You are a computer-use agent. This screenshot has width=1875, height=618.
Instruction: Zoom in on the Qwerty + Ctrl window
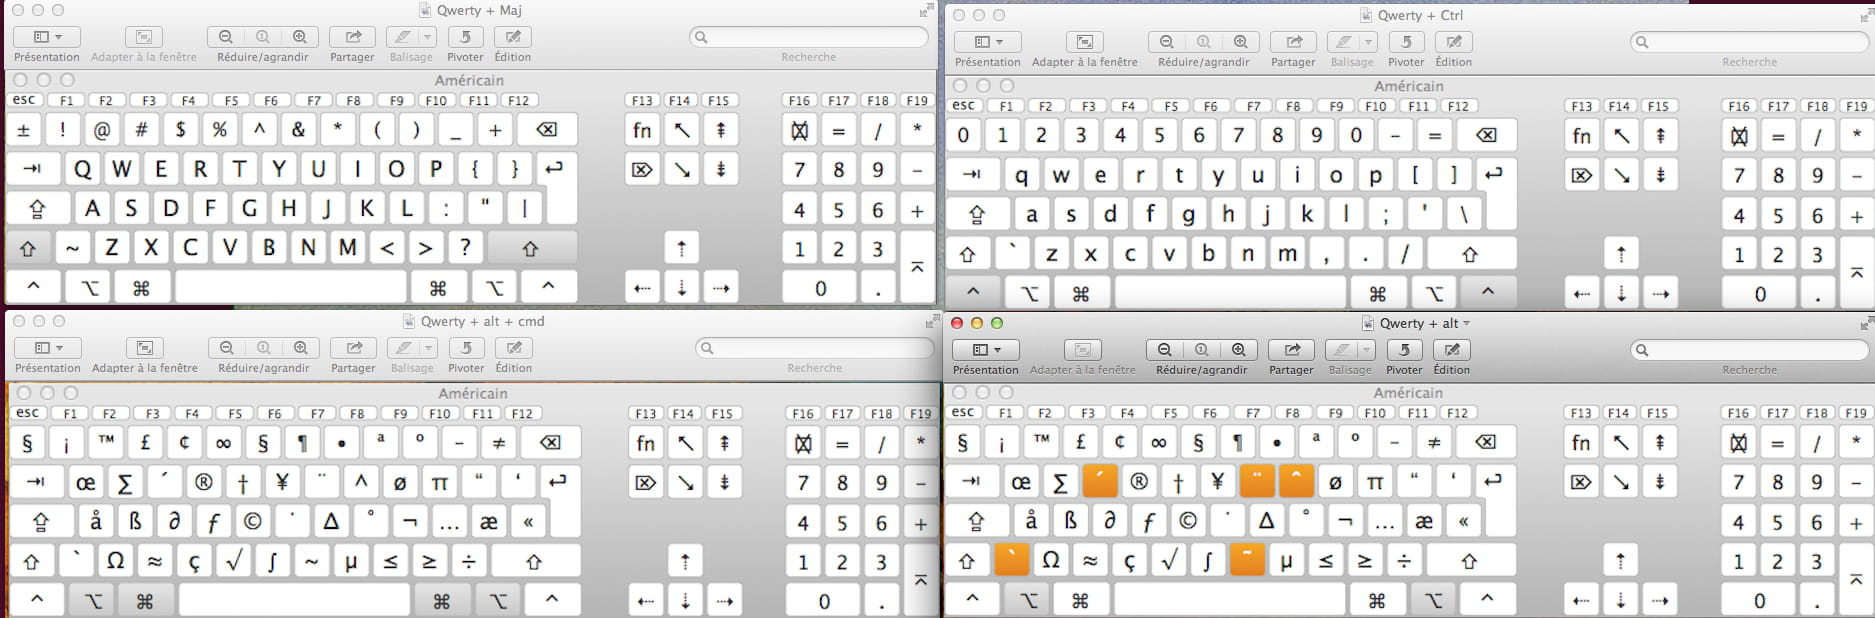(1240, 42)
